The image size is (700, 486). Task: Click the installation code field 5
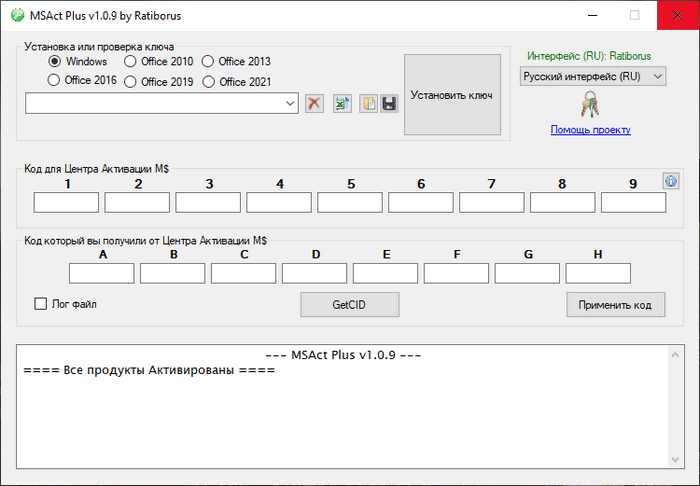pos(350,203)
